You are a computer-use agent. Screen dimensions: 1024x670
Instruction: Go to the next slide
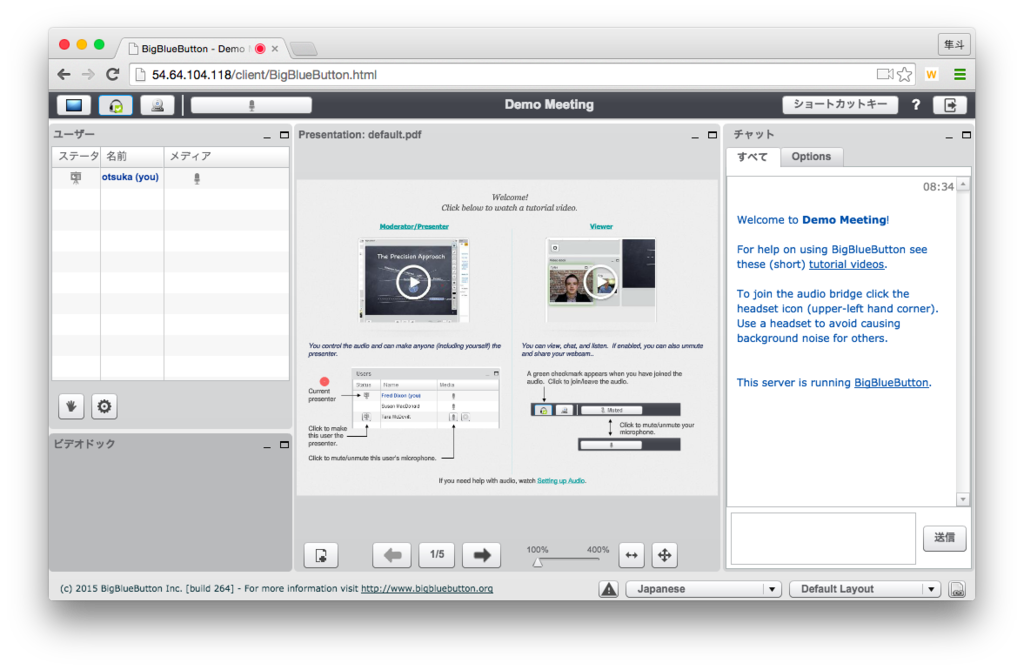point(481,555)
